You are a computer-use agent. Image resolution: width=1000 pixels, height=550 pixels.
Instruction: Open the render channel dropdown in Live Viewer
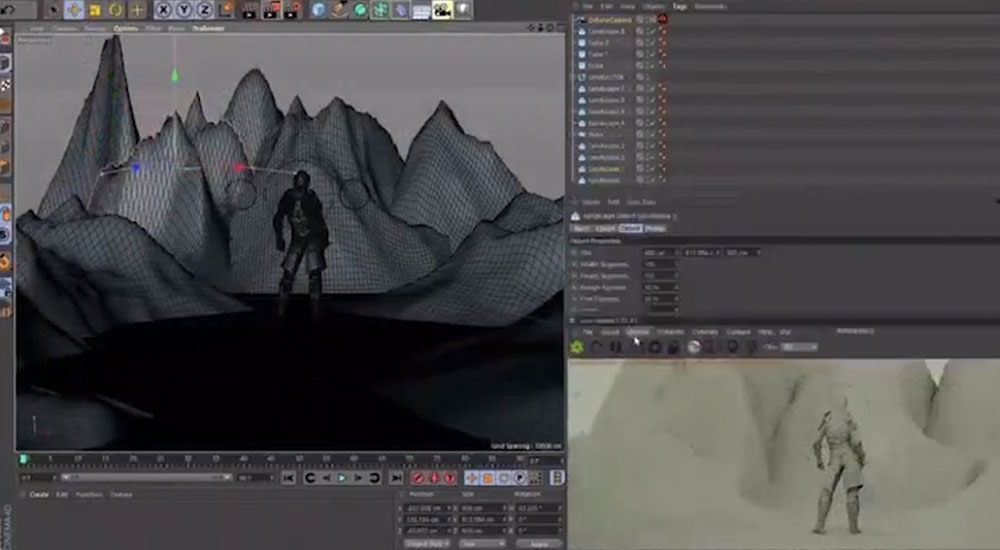tap(798, 347)
